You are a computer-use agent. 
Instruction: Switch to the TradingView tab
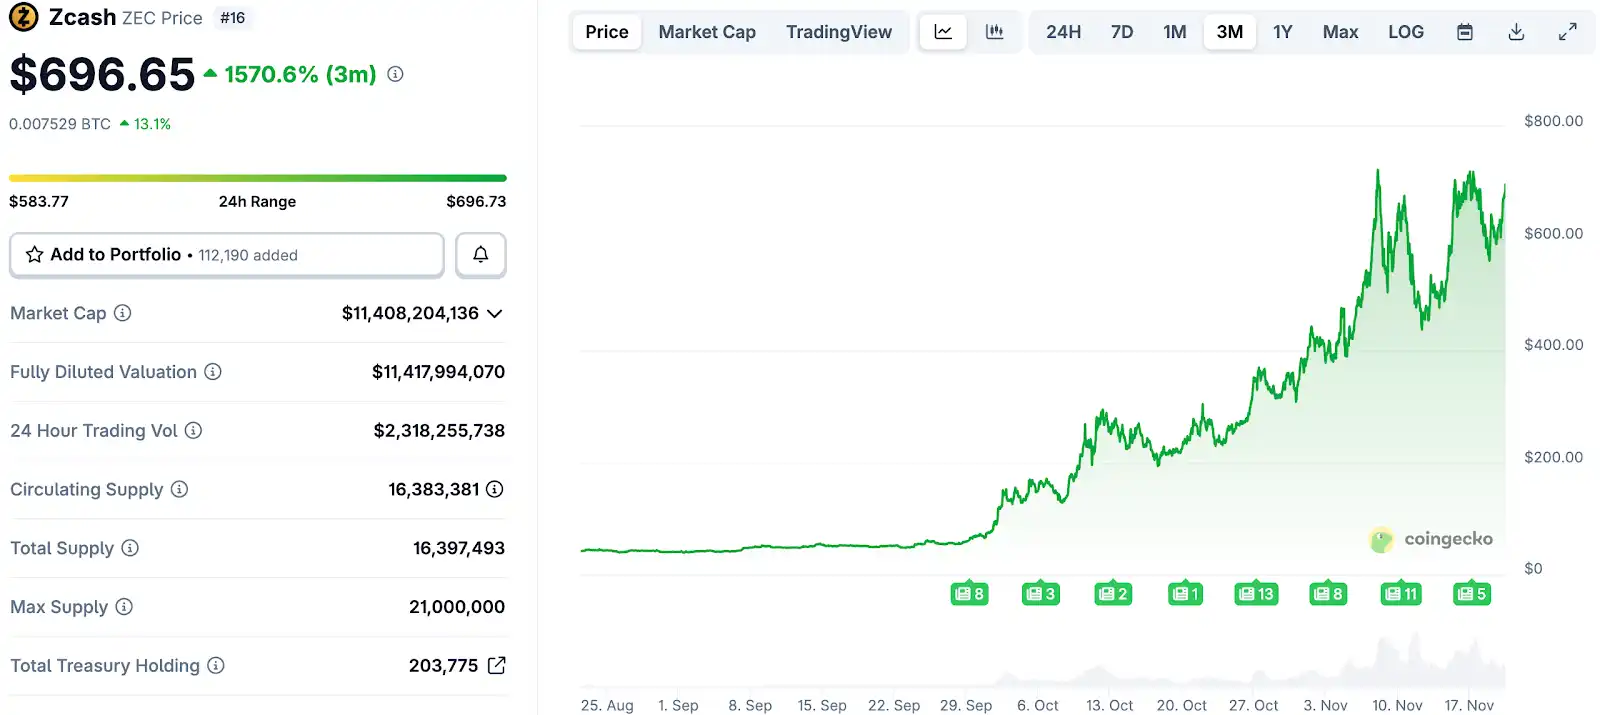[839, 31]
